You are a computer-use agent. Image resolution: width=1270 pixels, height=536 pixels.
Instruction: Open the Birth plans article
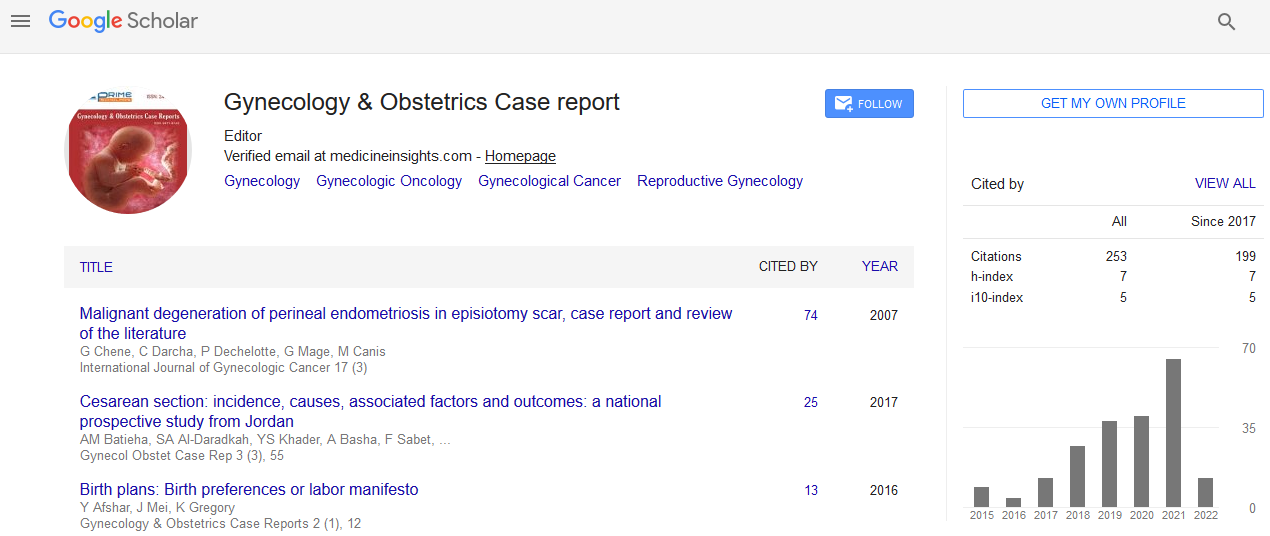pos(249,490)
